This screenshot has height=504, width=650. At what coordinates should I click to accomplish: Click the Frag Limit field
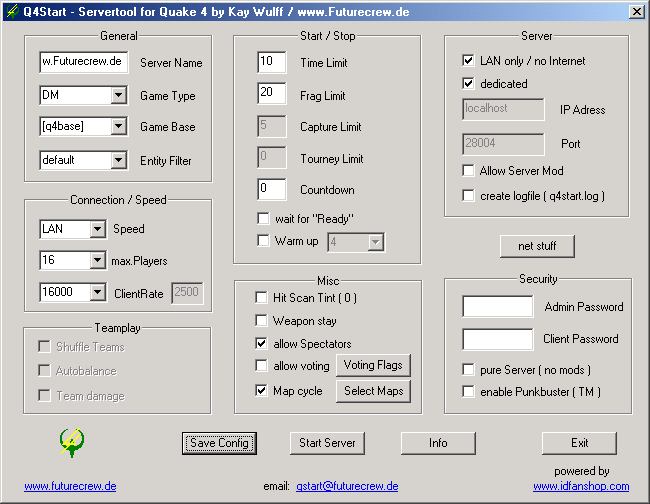click(272, 93)
